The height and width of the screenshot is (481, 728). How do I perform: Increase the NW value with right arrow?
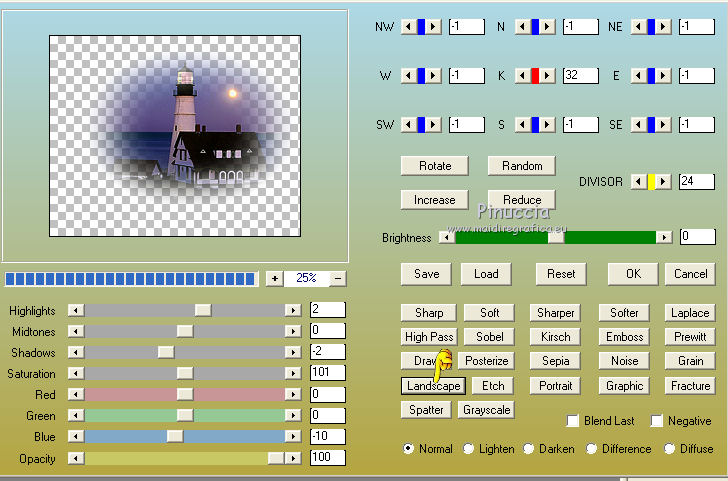[x=433, y=26]
